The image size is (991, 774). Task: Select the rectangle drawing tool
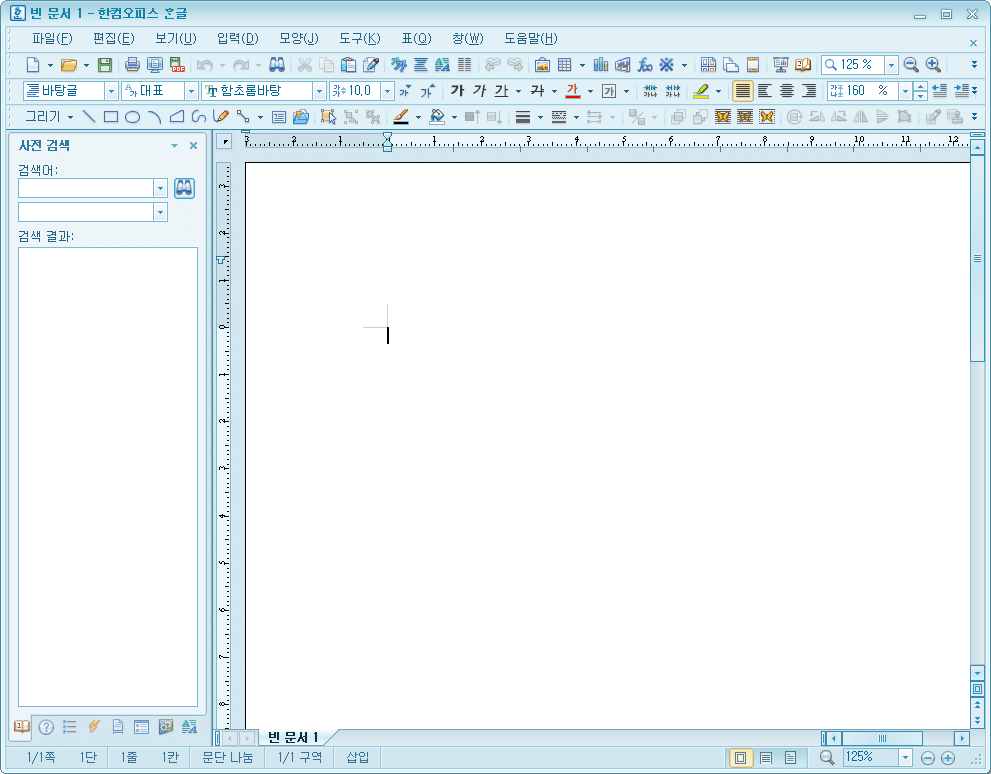(x=110, y=117)
